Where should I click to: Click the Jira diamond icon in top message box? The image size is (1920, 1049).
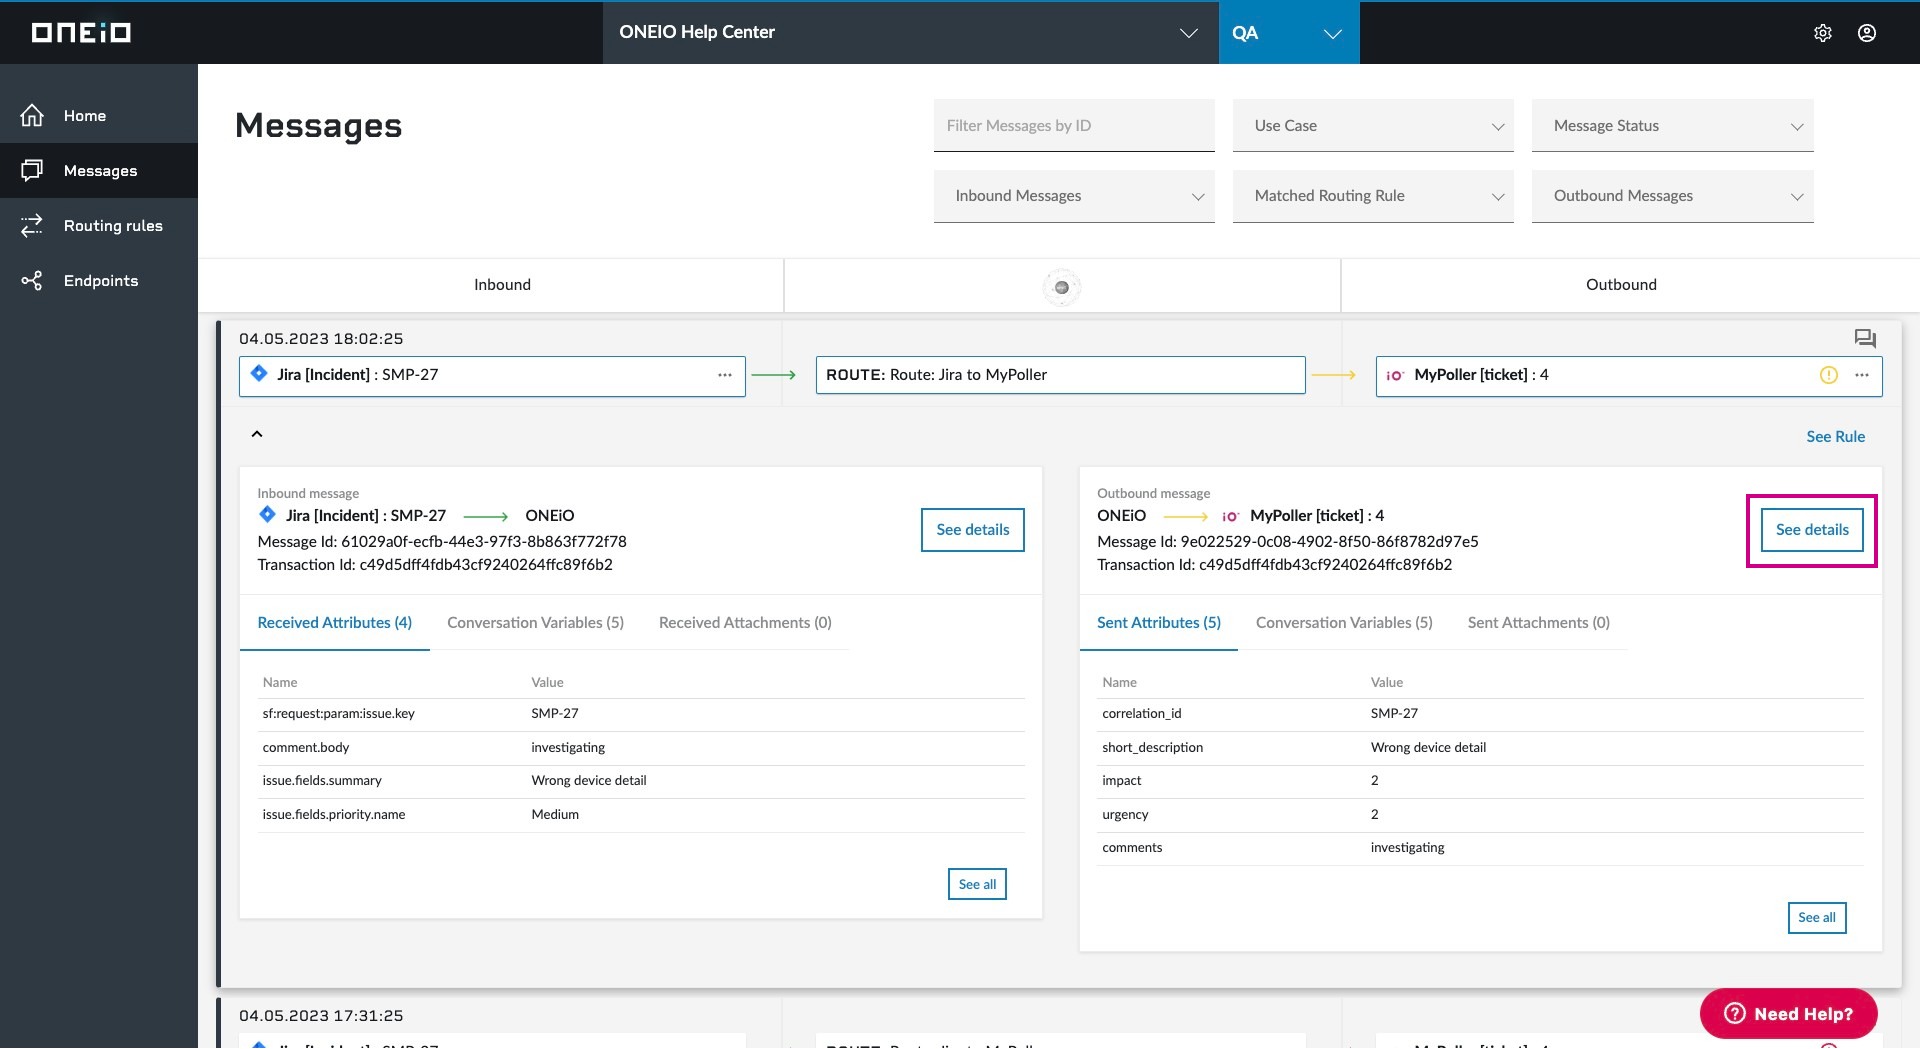259,374
